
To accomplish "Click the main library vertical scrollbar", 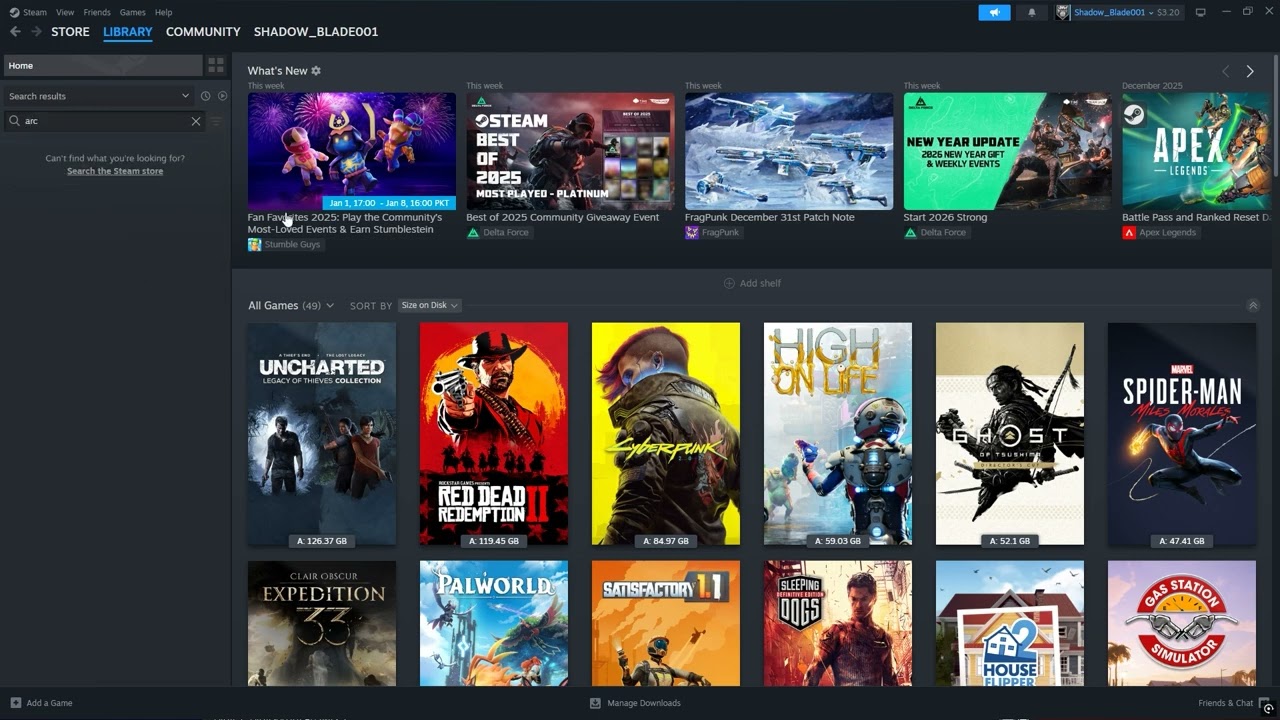I will point(1275,115).
